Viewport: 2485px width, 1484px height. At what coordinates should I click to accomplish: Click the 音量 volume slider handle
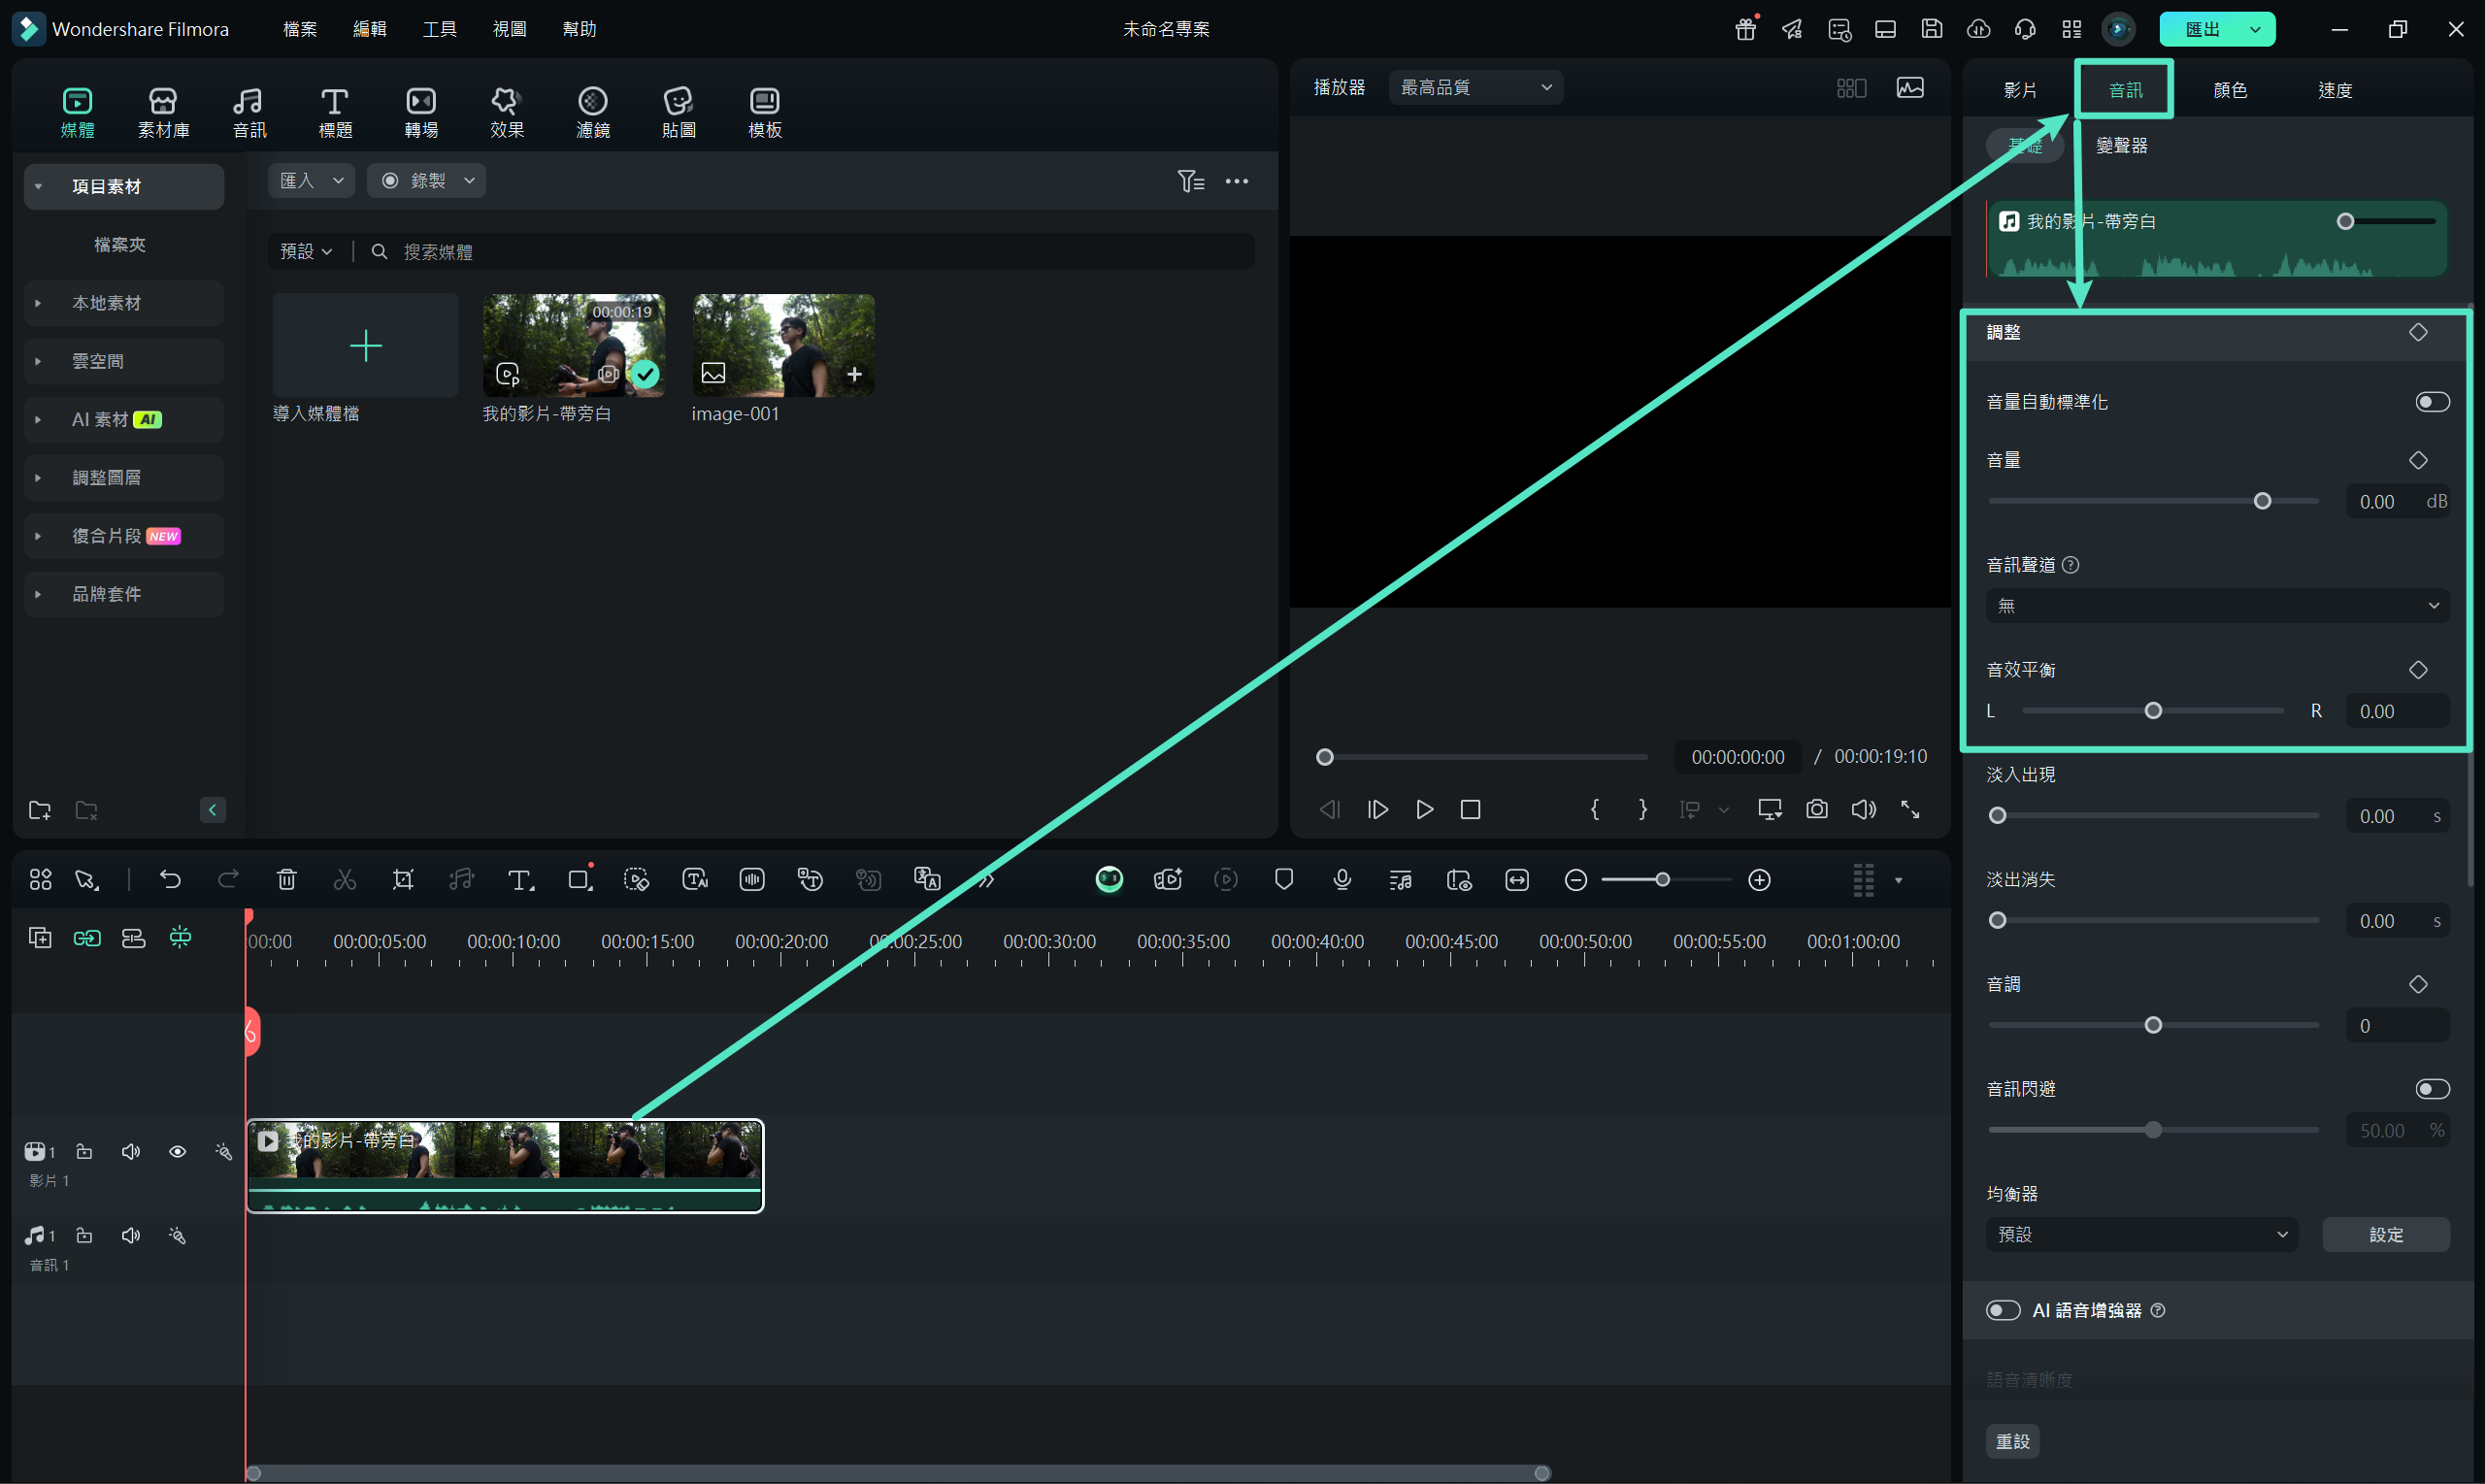coord(2262,501)
